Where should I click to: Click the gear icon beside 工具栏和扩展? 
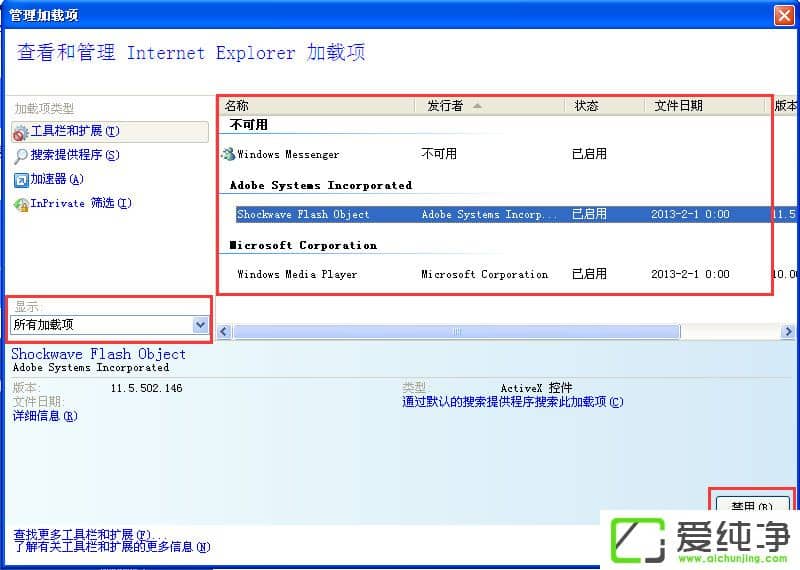tap(21, 133)
